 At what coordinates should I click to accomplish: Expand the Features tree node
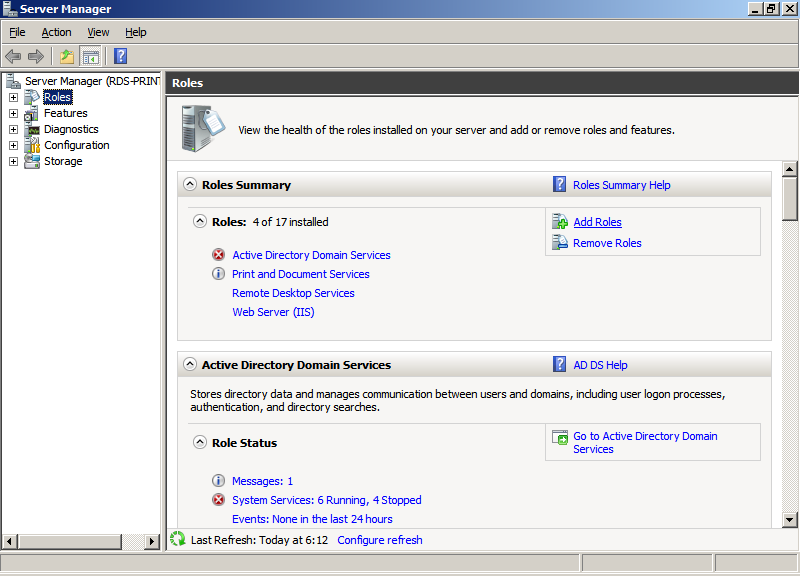point(13,113)
